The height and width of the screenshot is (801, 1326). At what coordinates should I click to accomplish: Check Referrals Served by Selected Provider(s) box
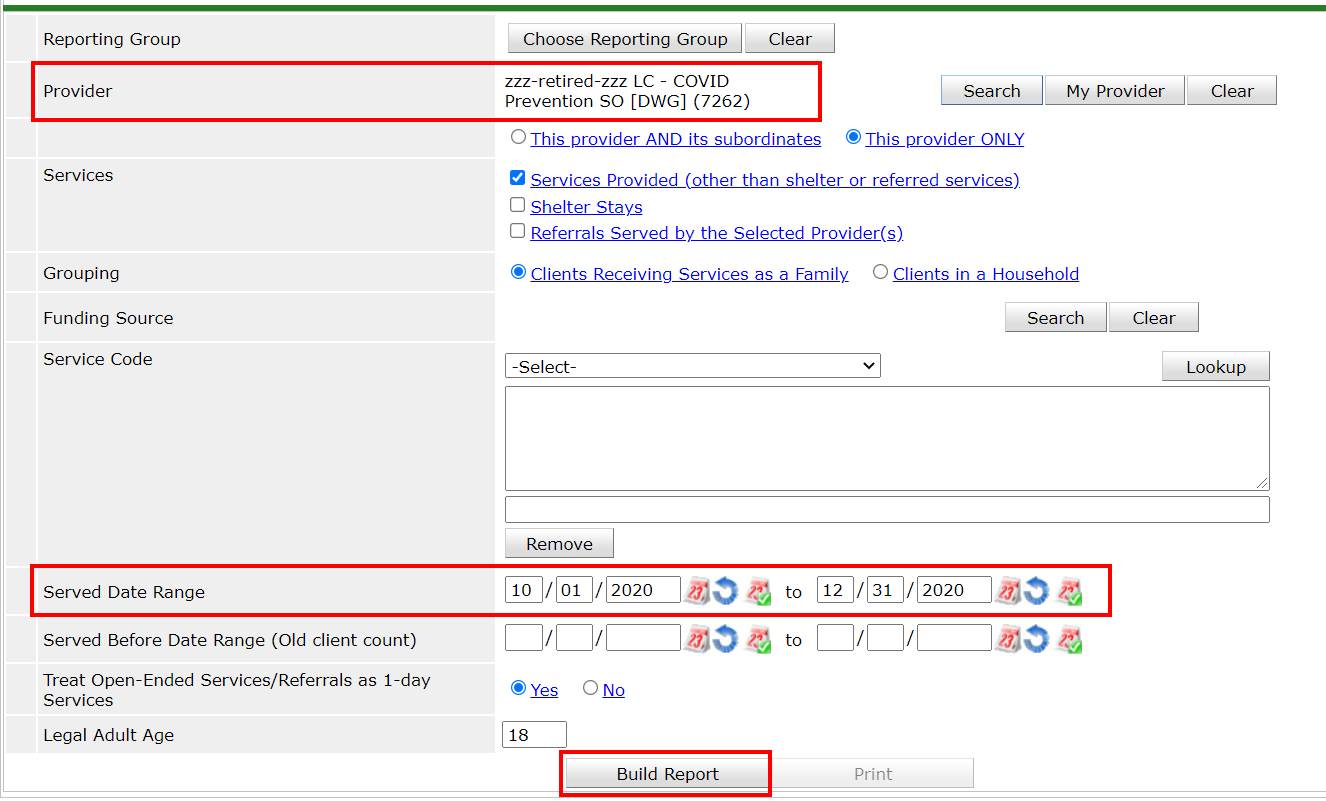point(517,231)
